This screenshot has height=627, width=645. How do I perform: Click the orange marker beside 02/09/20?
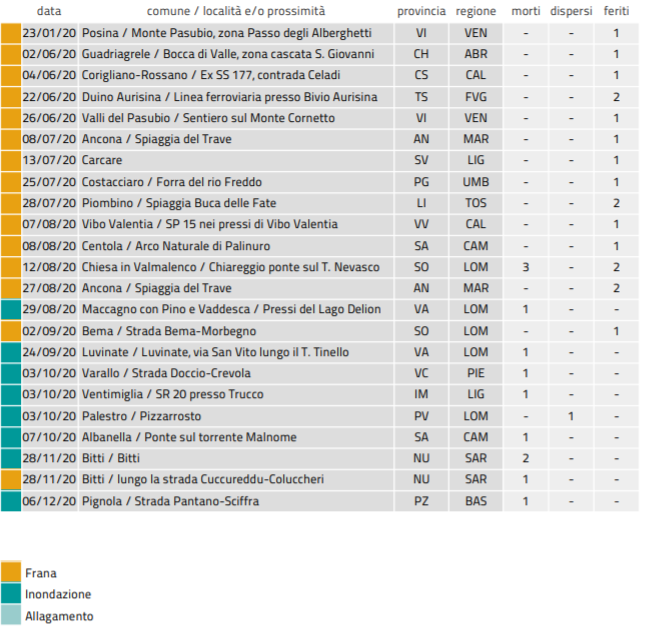click(10, 330)
